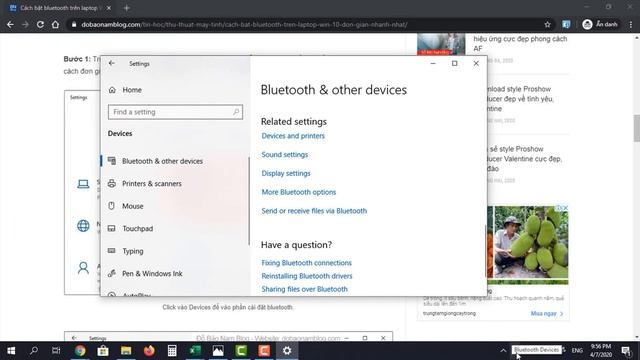The width and height of the screenshot is (640, 360).
Task: Open File Explorer from the taskbar
Action: (x=126, y=351)
